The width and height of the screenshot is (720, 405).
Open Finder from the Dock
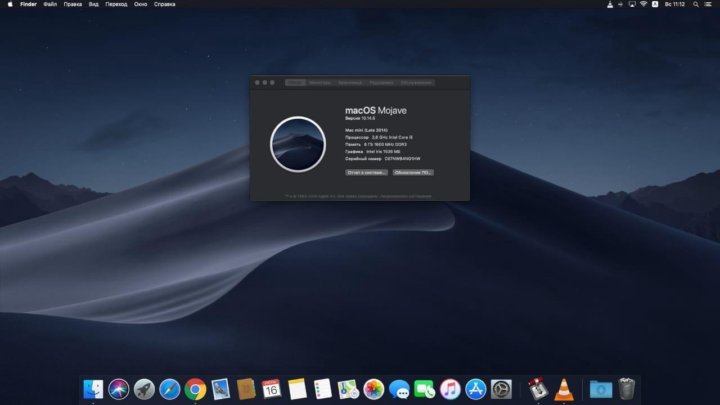93,389
